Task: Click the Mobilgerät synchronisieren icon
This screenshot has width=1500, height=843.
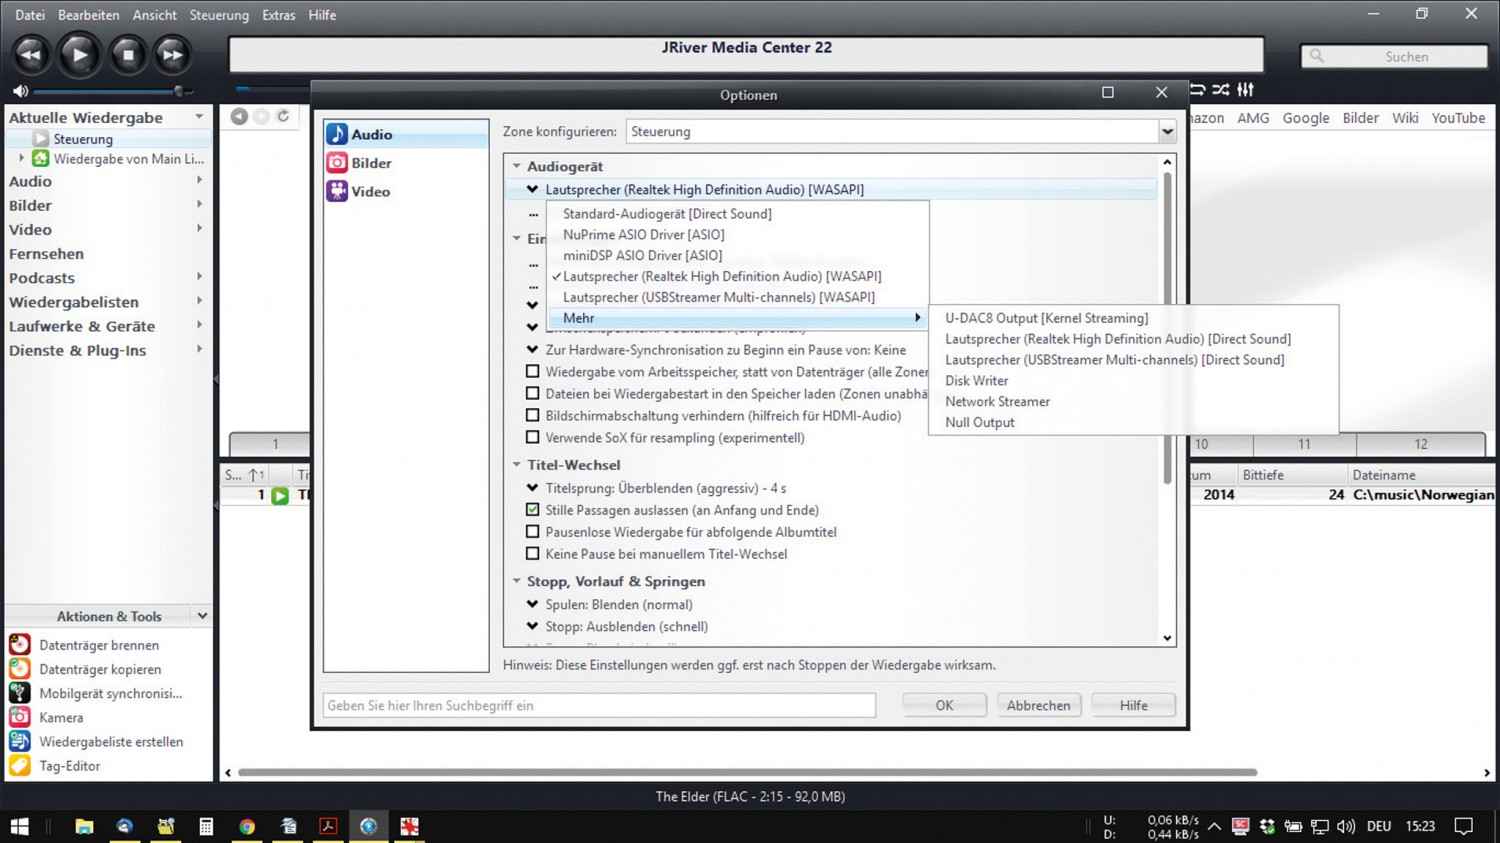Action: tap(20, 693)
